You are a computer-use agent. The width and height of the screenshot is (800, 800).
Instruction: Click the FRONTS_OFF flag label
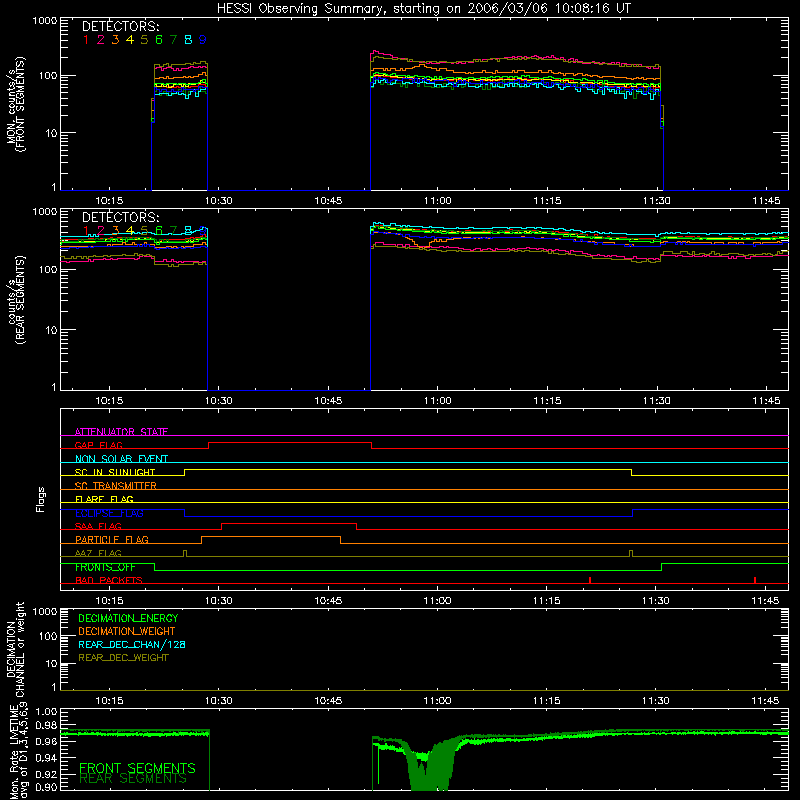(105, 567)
